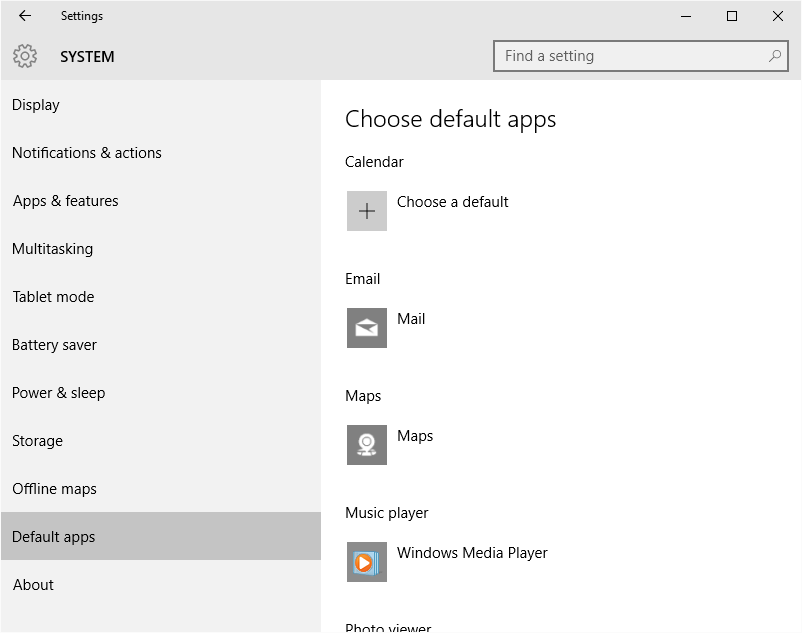Open Multitasking settings
Image resolution: width=802 pixels, height=633 pixels.
(52, 249)
